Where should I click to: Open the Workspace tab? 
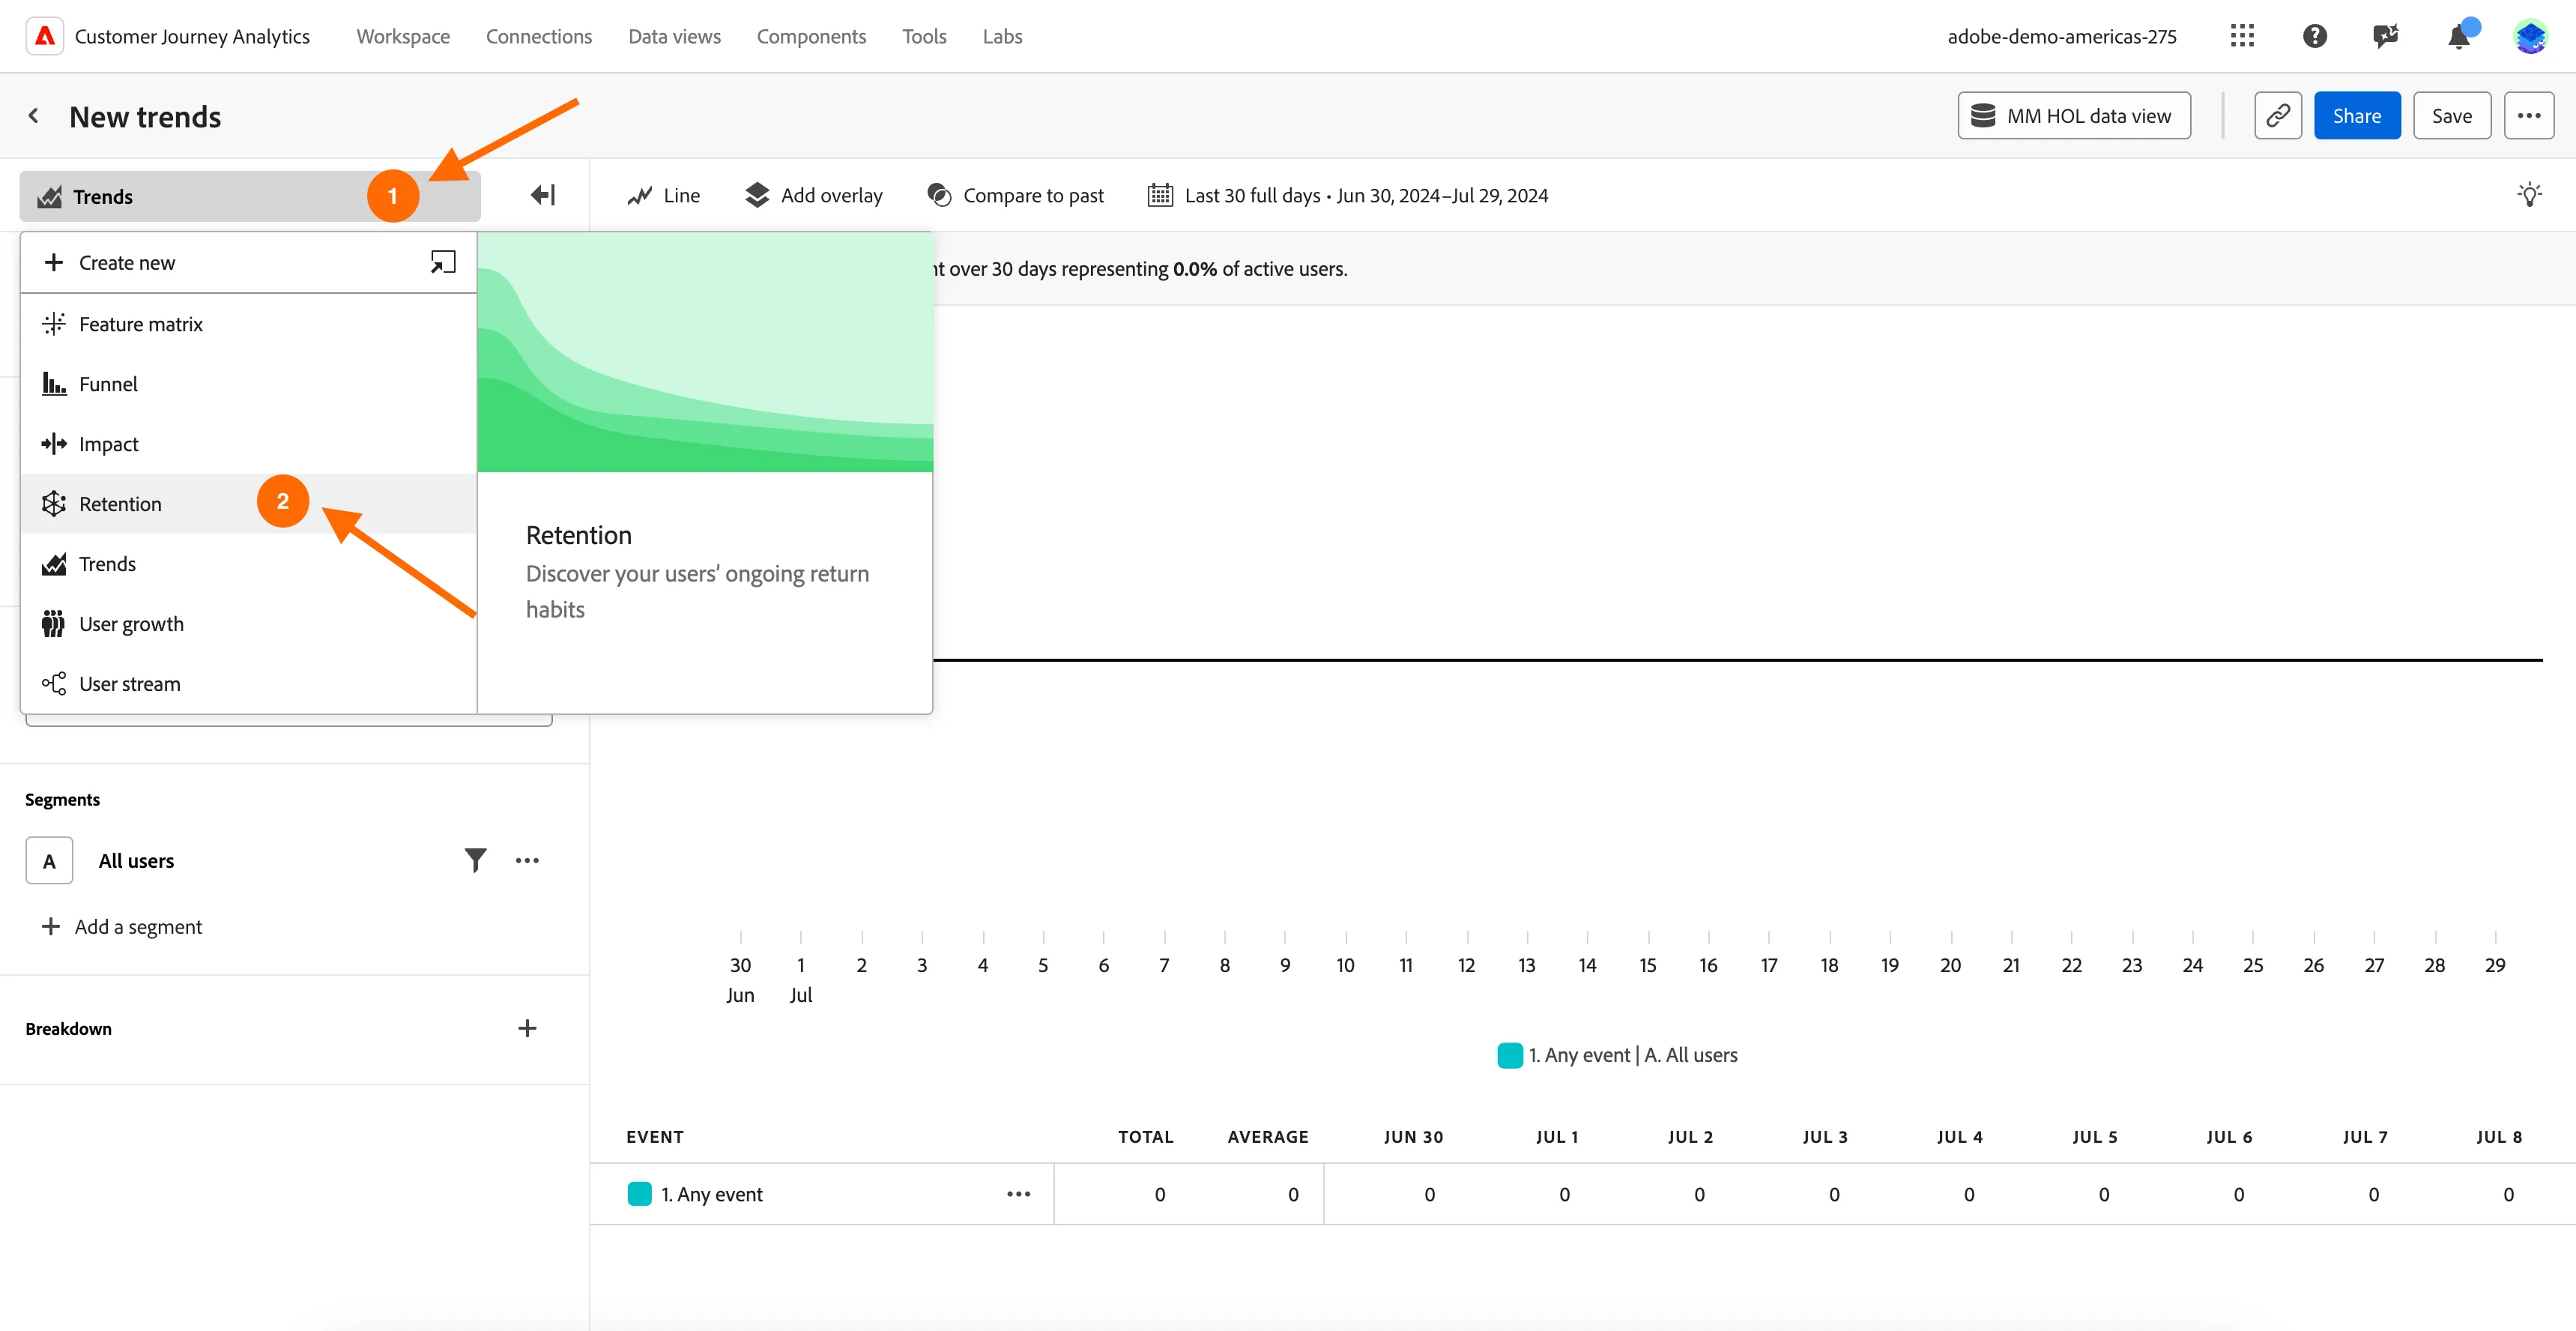(x=403, y=36)
